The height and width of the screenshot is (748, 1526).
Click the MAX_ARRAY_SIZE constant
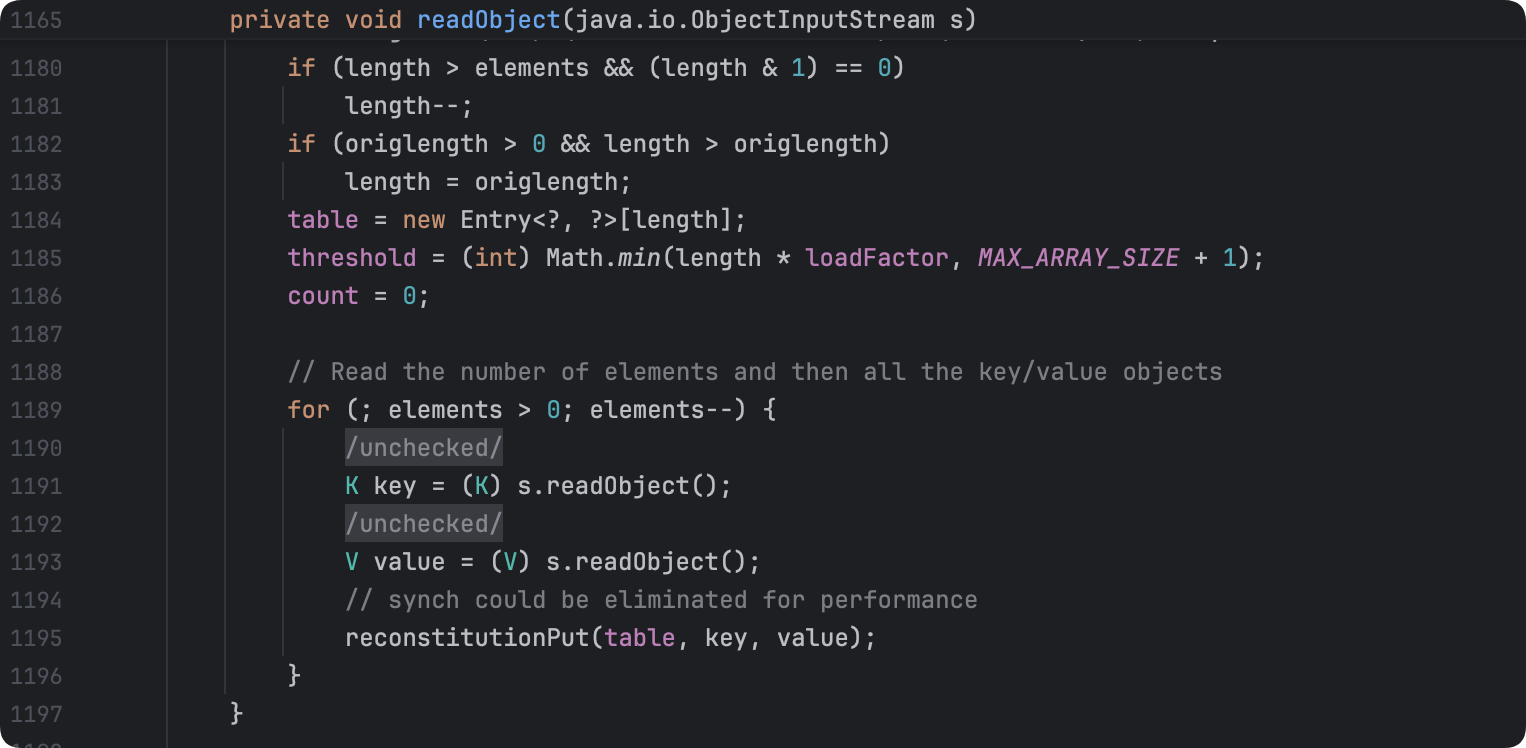[1078, 258]
